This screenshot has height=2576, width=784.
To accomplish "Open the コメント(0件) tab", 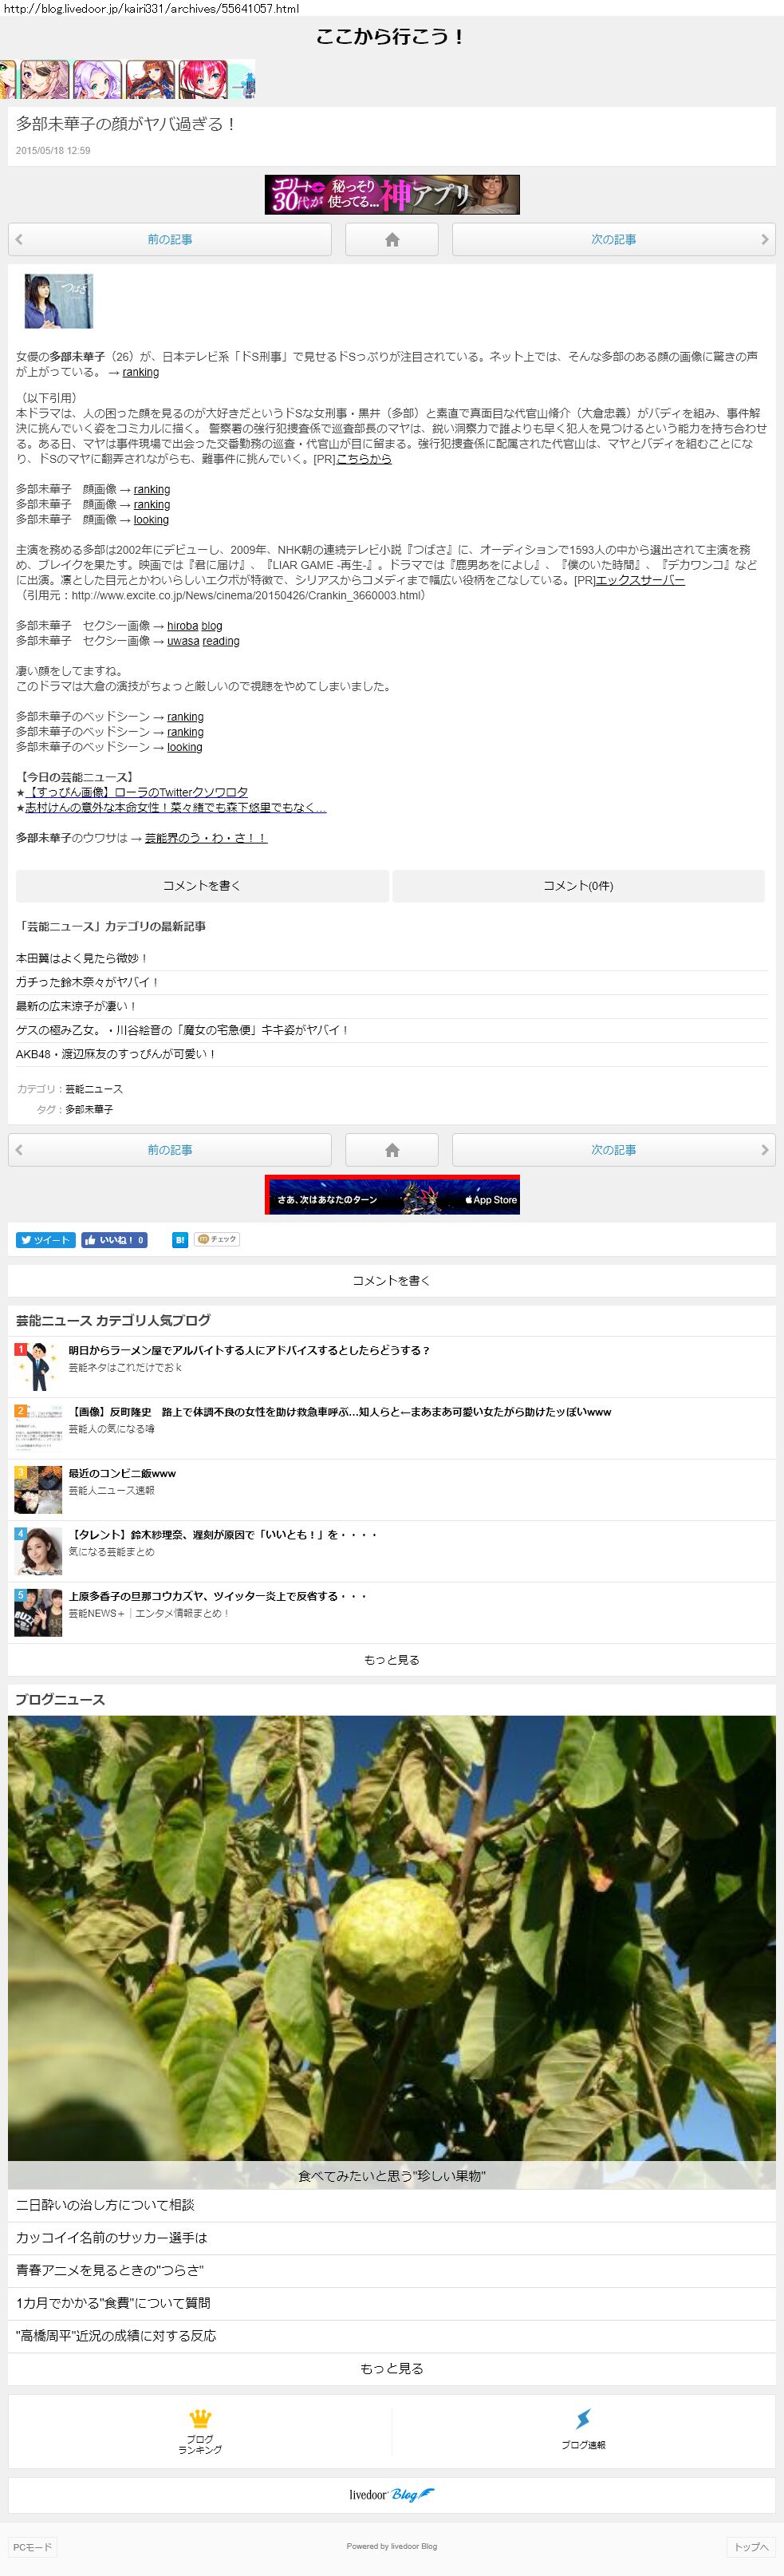I will (x=578, y=886).
